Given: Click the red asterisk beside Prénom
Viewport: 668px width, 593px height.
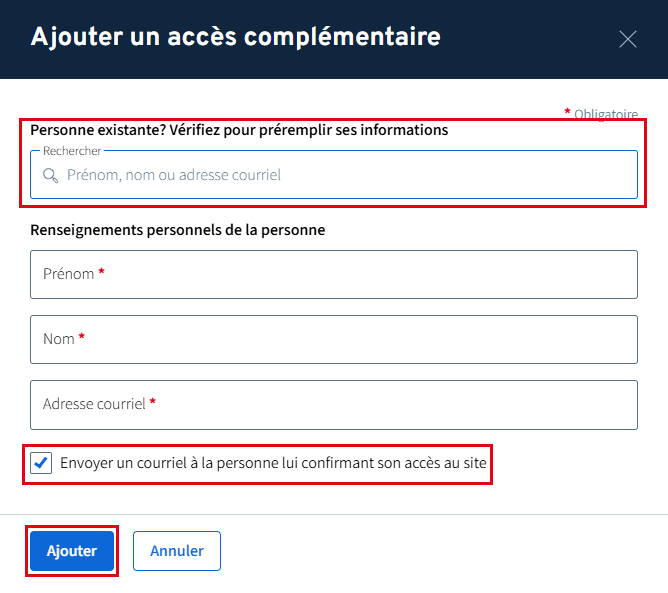Looking at the screenshot, I should 102,273.
